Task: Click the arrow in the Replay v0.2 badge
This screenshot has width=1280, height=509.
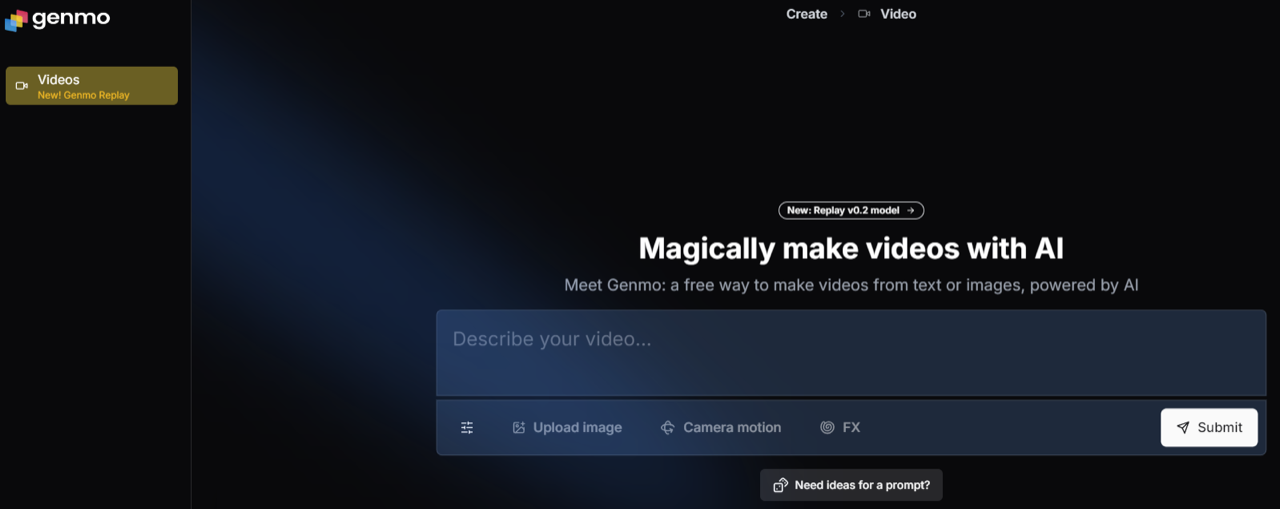Action: [x=910, y=210]
